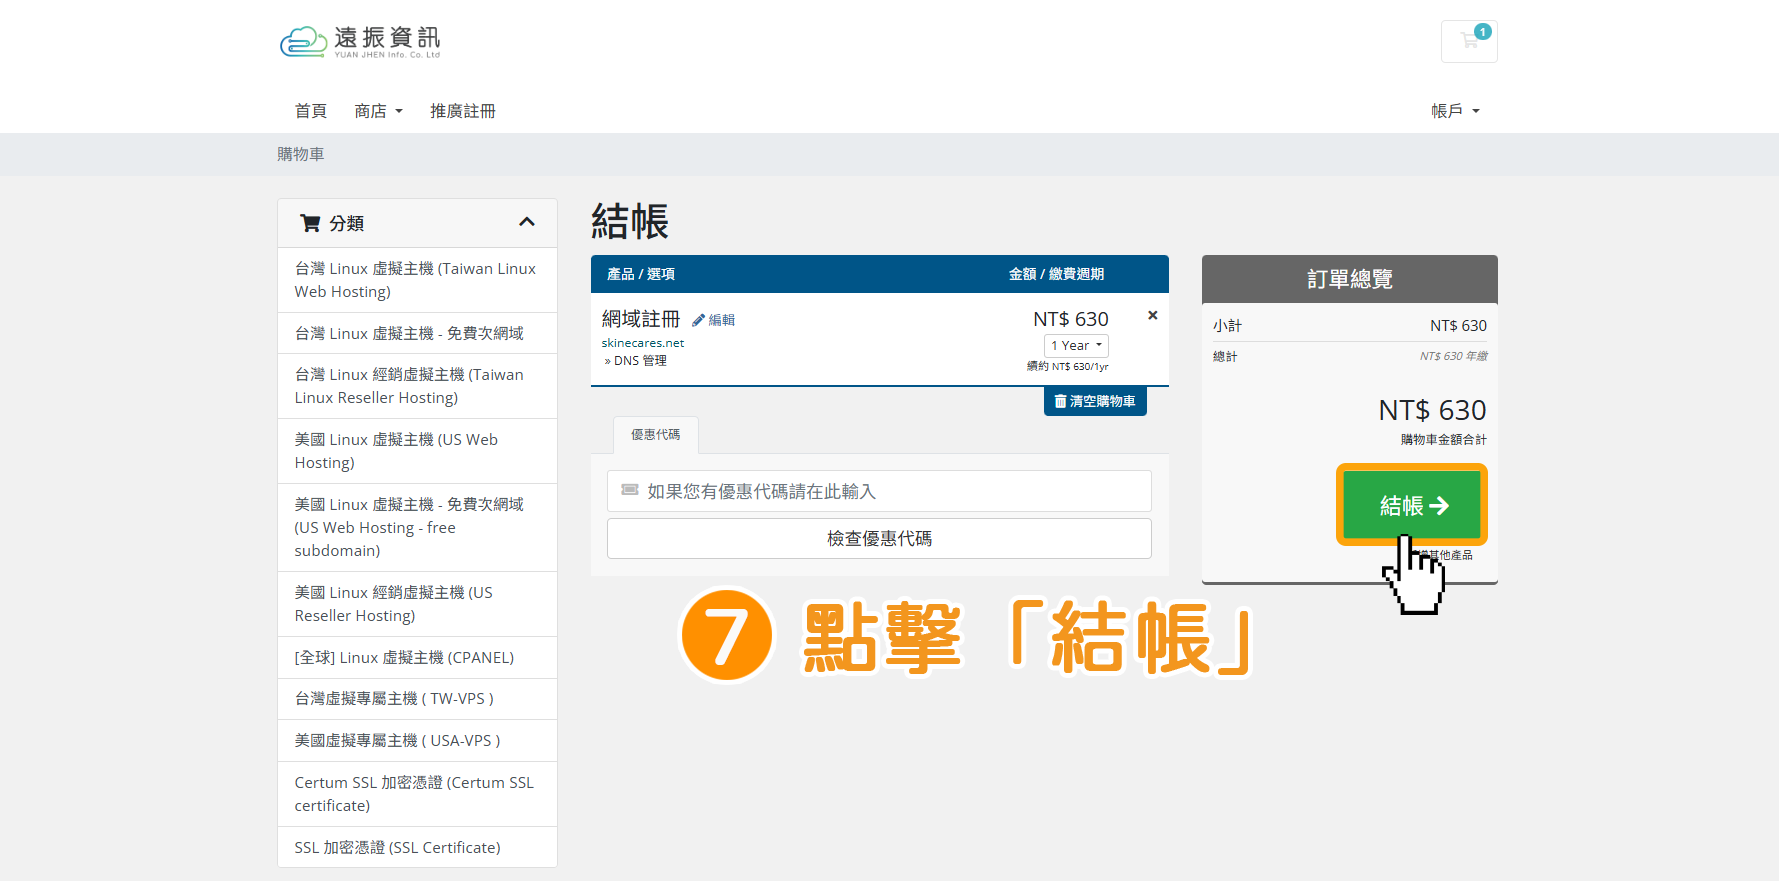Open [全球] Linux 虛擬主機 (CPANEL) category
The height and width of the screenshot is (881, 1779).
click(417, 657)
